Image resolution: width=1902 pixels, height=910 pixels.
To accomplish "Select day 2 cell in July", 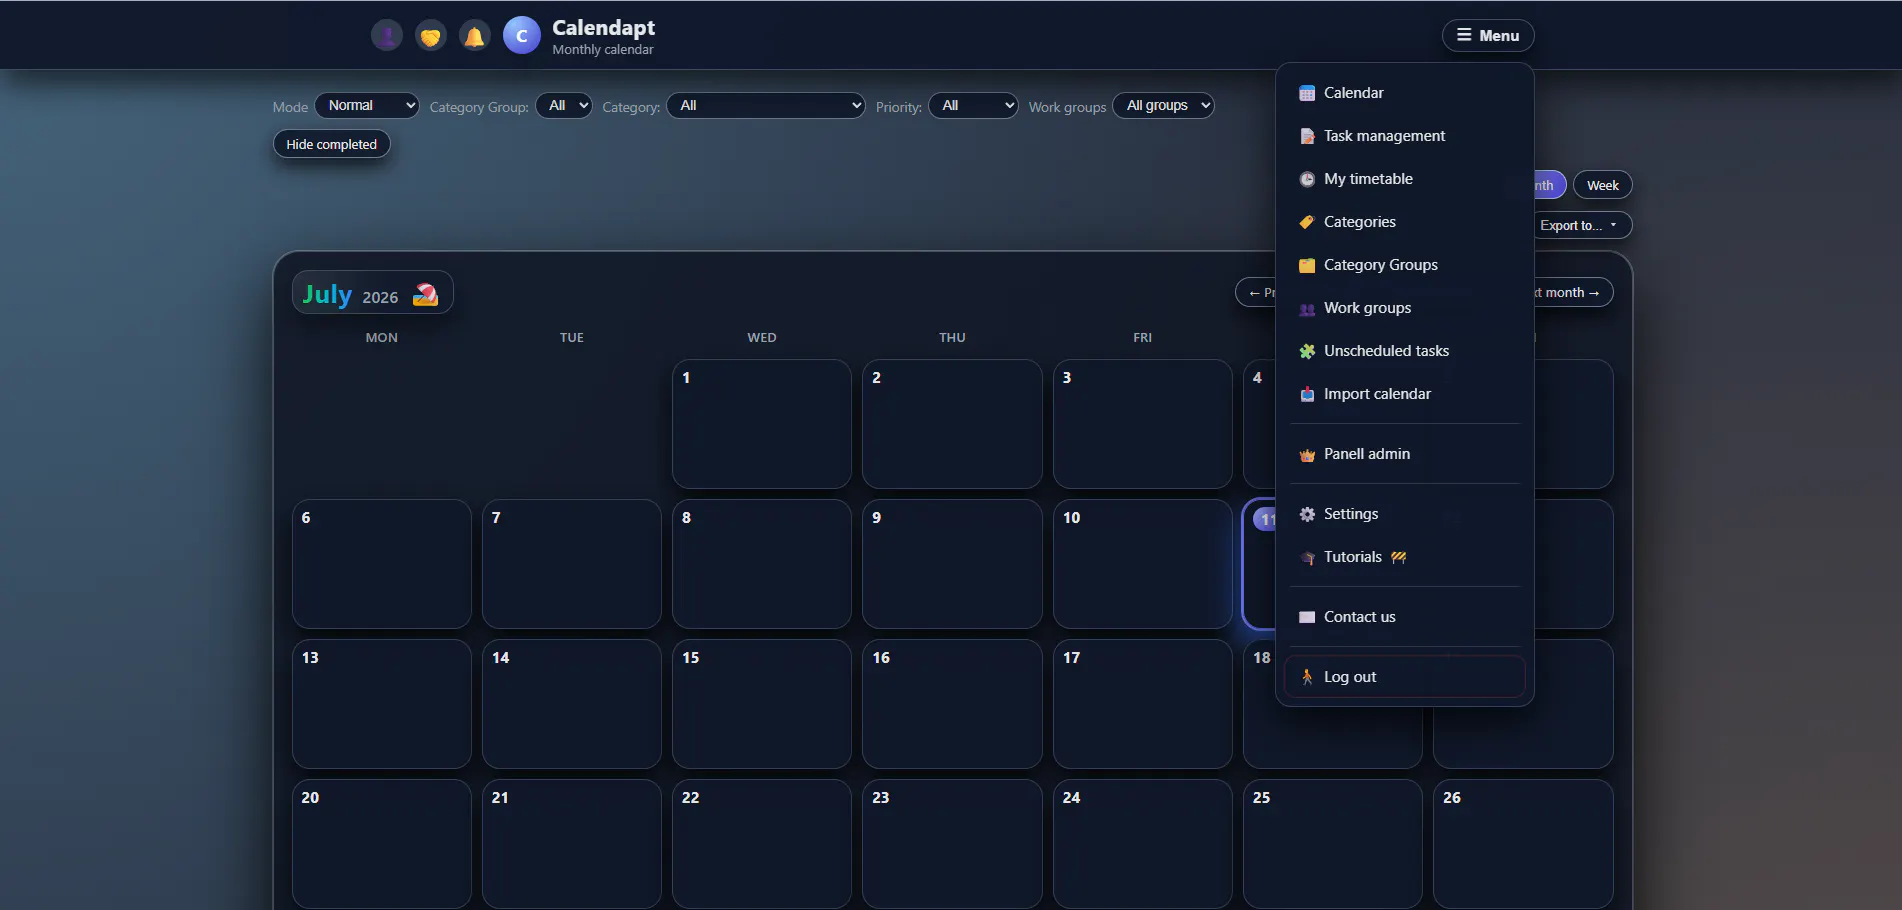I will coord(952,424).
